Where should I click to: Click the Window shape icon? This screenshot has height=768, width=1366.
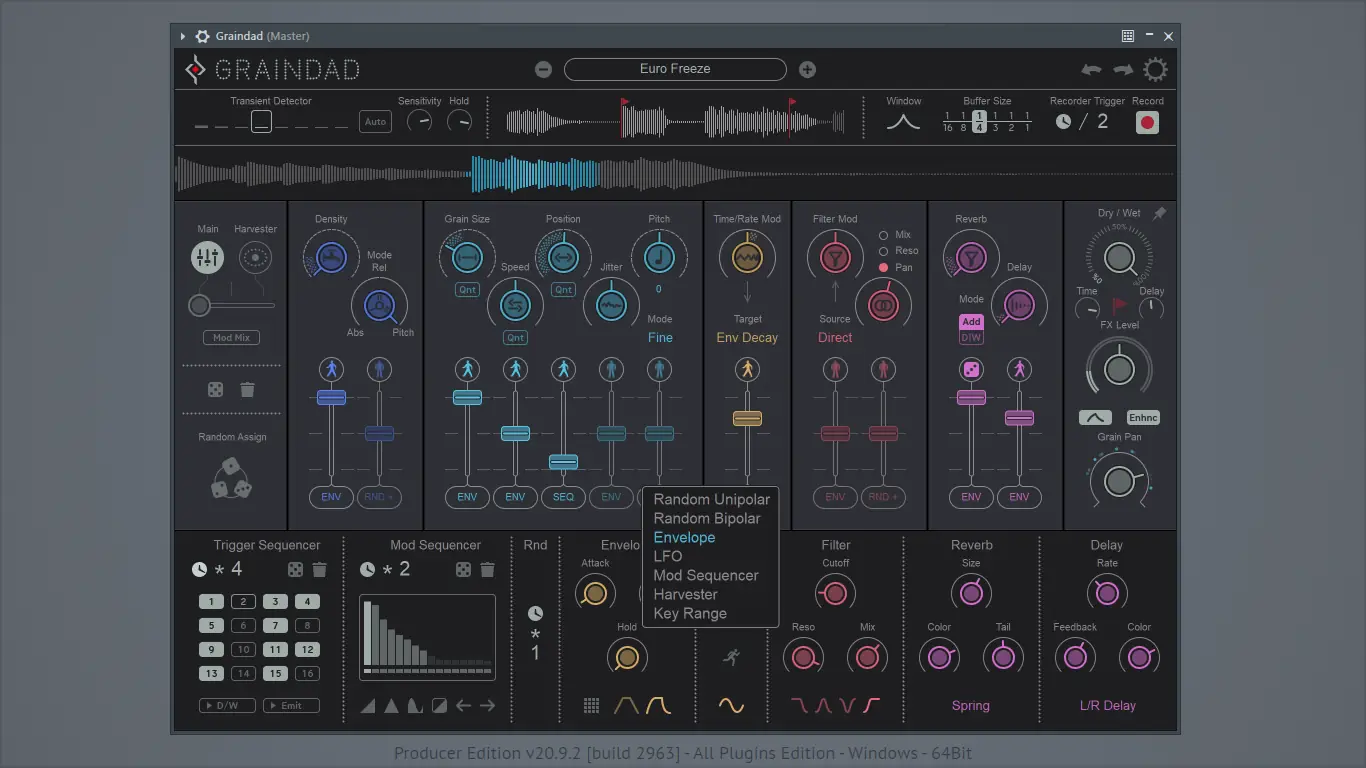click(904, 122)
